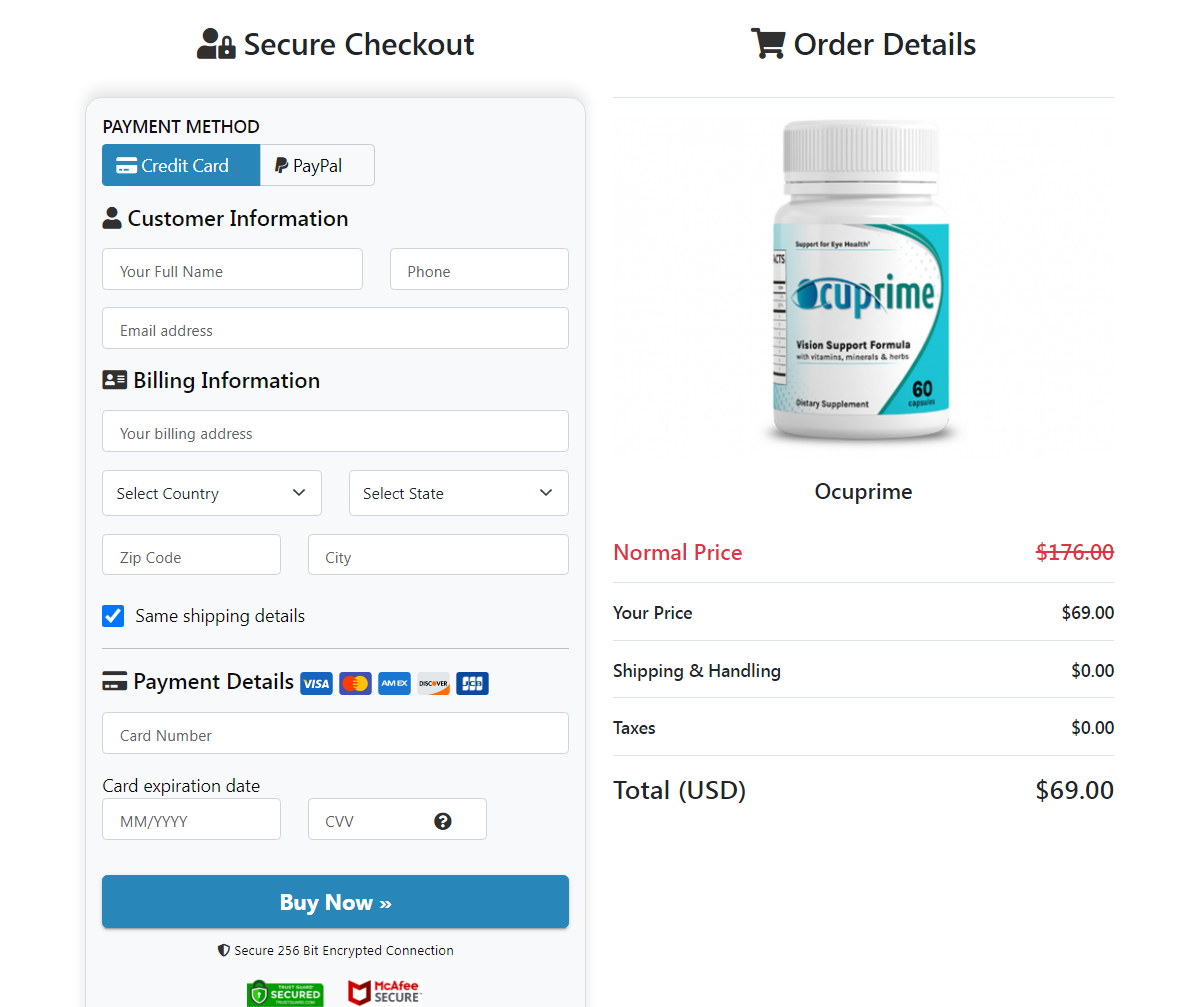Click the Visa card icon
1192x1007 pixels.
click(x=316, y=684)
